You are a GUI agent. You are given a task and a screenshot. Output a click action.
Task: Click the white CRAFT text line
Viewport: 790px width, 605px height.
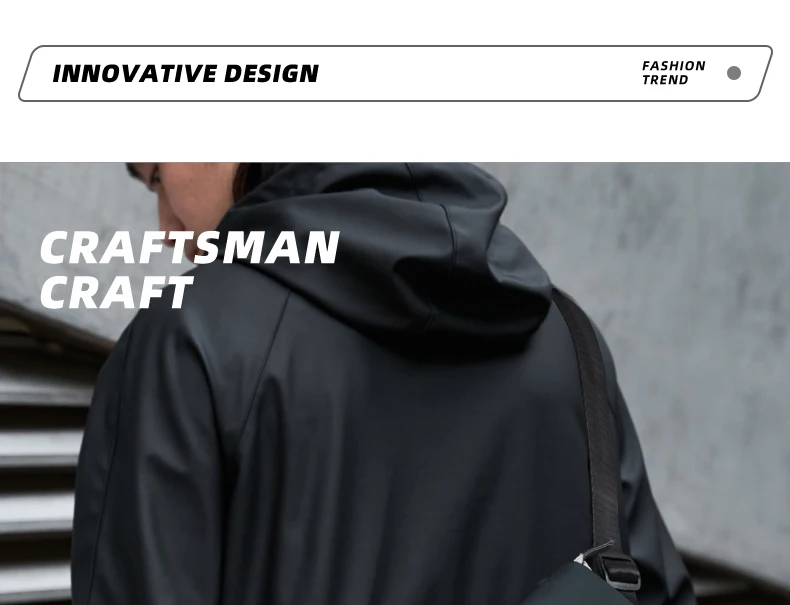tap(116, 292)
